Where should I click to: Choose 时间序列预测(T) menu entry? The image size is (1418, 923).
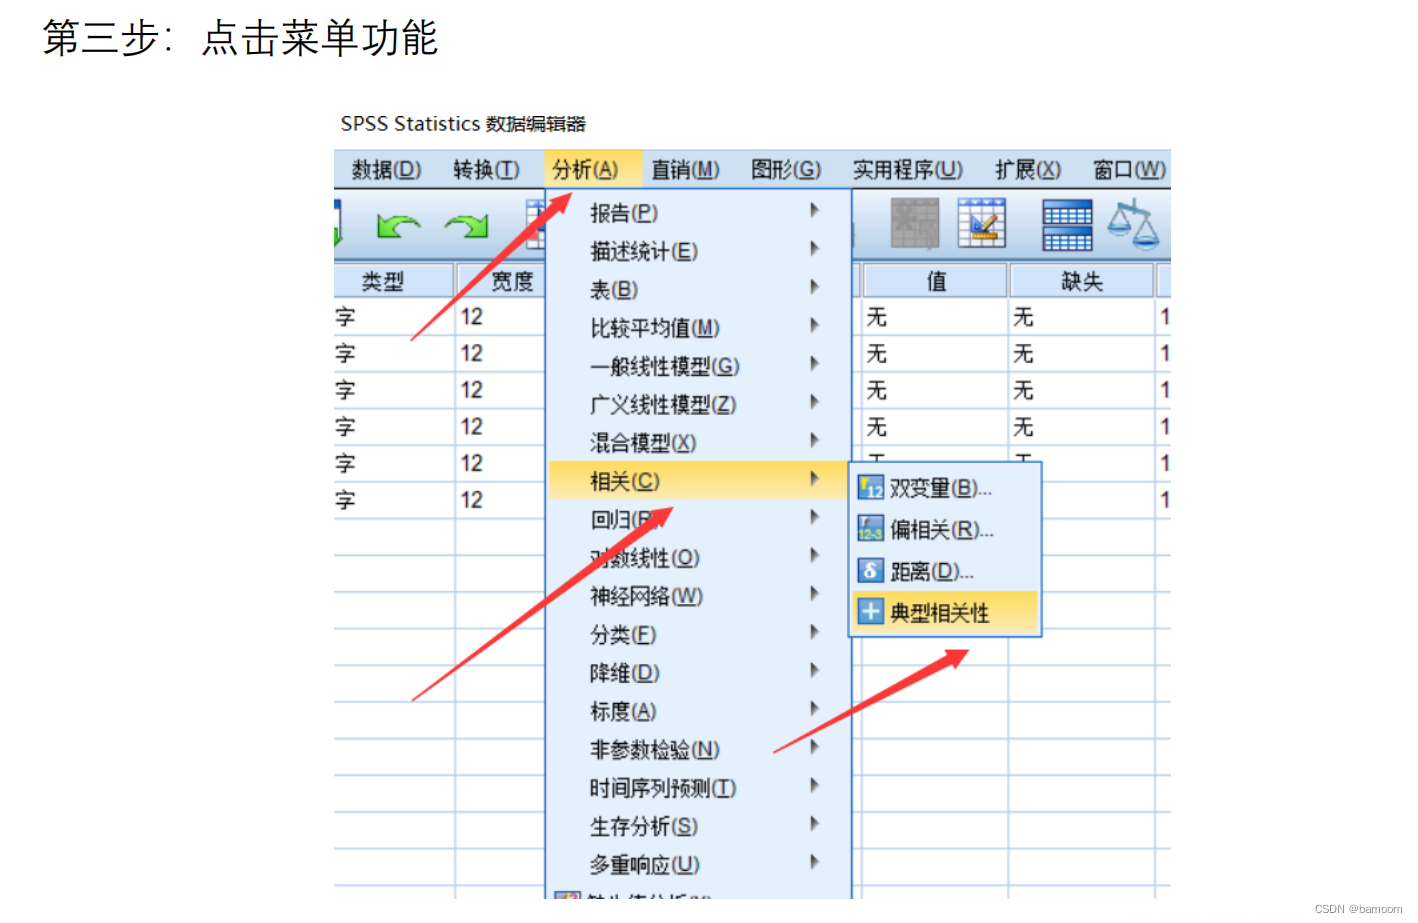(699, 788)
